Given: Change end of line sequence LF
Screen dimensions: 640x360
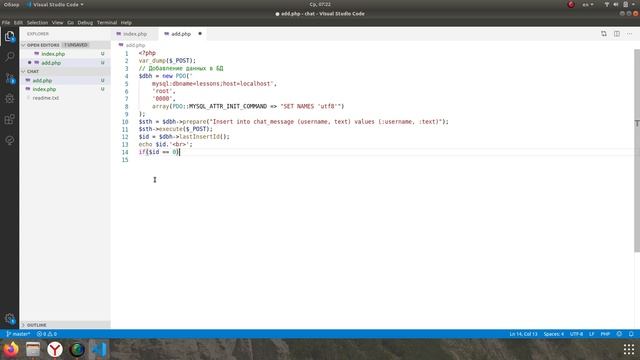Looking at the screenshot, I should point(591,334).
